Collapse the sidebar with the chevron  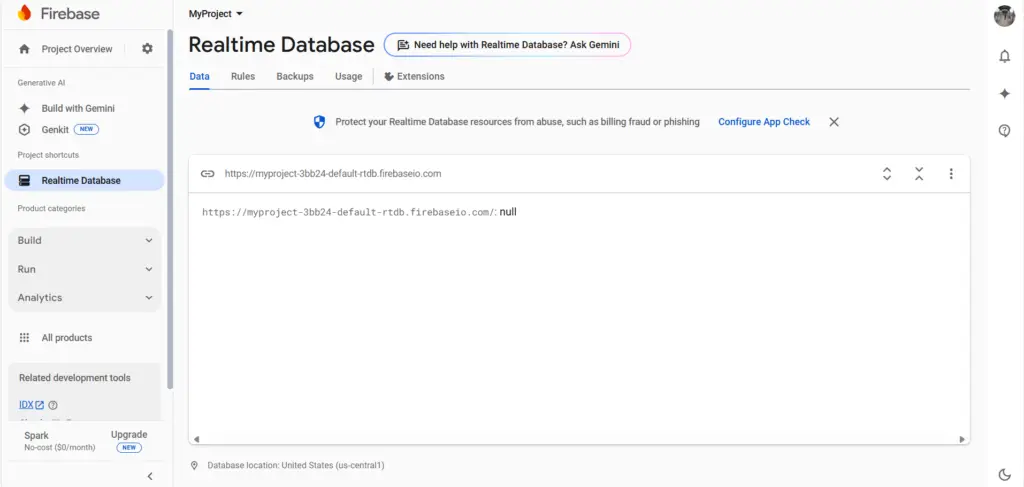point(150,476)
